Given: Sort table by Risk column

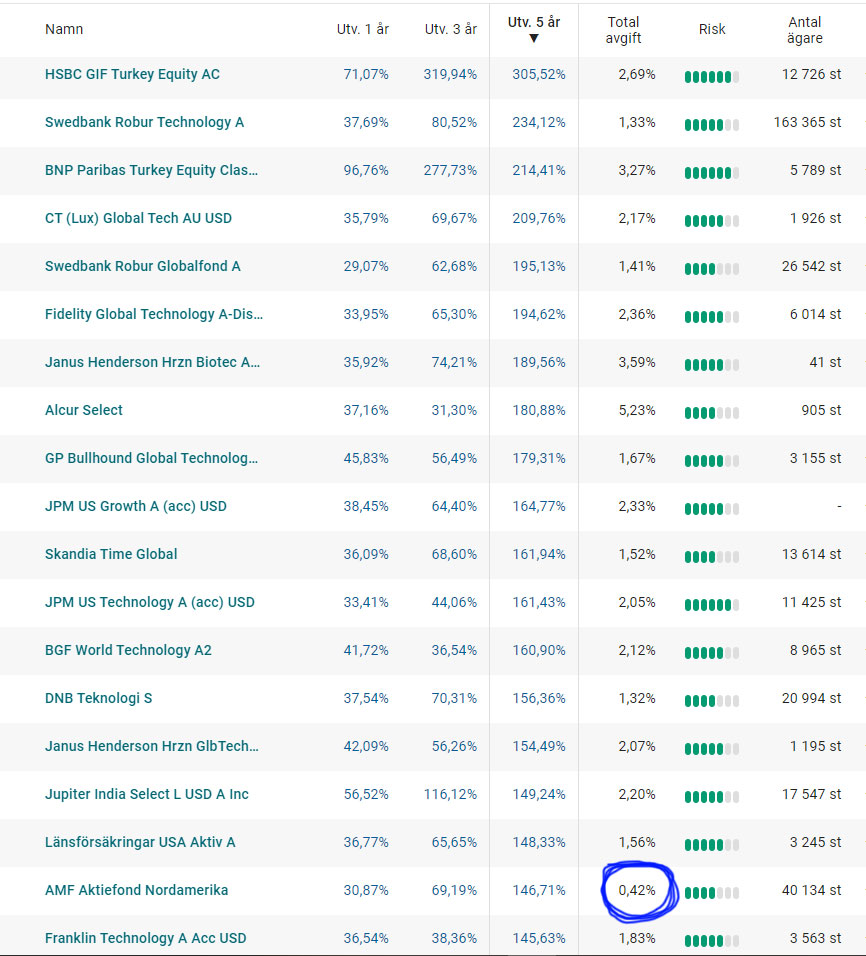Looking at the screenshot, I should pos(712,29).
